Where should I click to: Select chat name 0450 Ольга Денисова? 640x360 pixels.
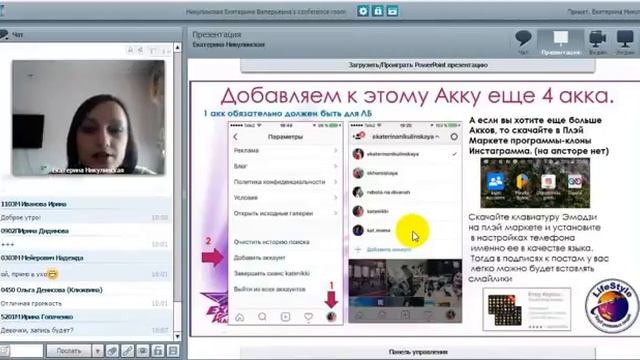[51, 290]
